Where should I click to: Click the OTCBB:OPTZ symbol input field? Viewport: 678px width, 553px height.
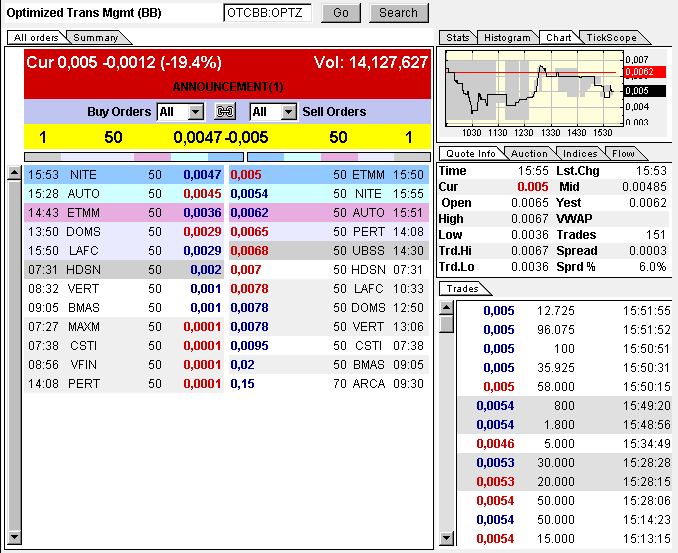pyautogui.click(x=268, y=13)
